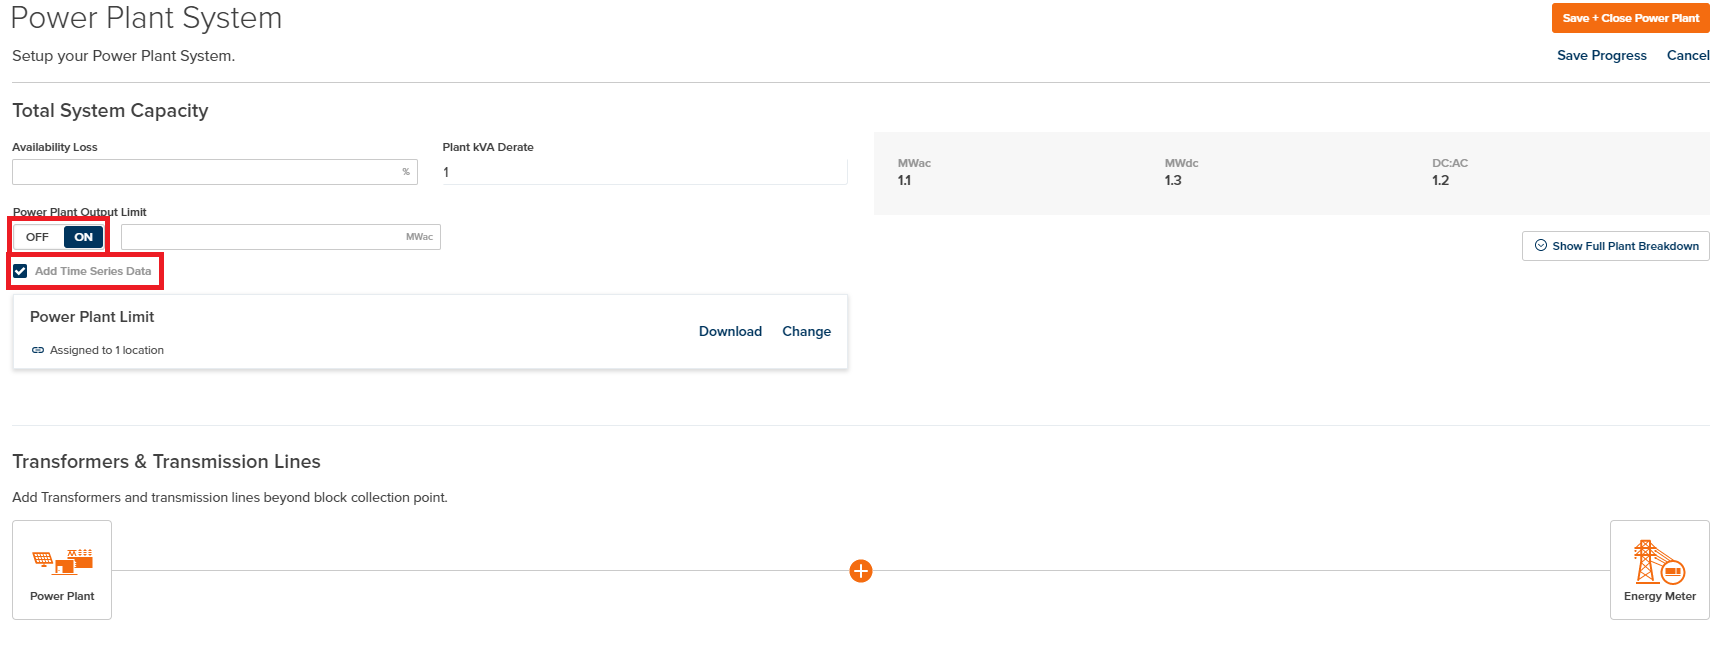The height and width of the screenshot is (651, 1721).
Task: Select the Energy Meter tower icon
Action: coord(1659,562)
